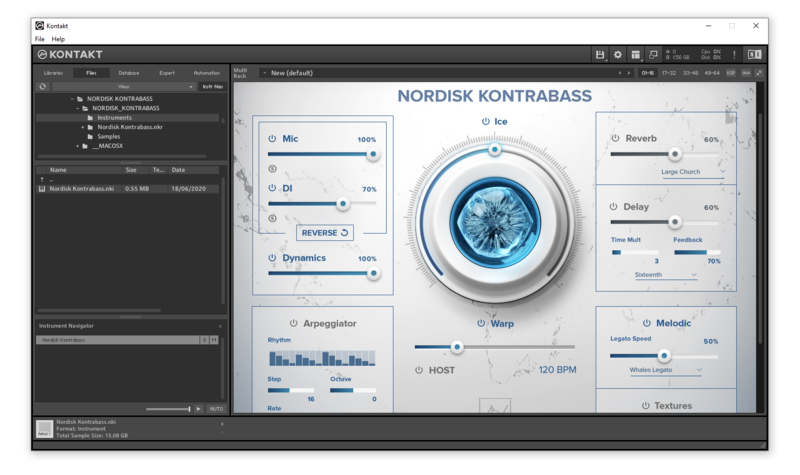Toggle the Dynamics power button
This screenshot has width=800, height=475.
[x=272, y=258]
